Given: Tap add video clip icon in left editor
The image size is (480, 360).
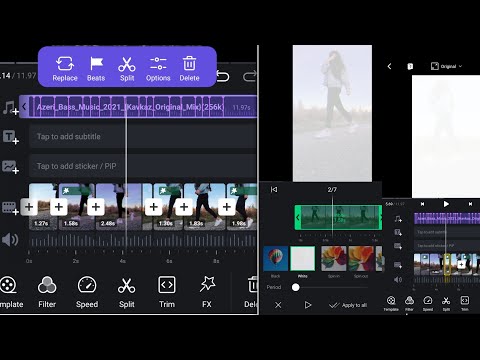Looking at the screenshot, I should 10,208.
